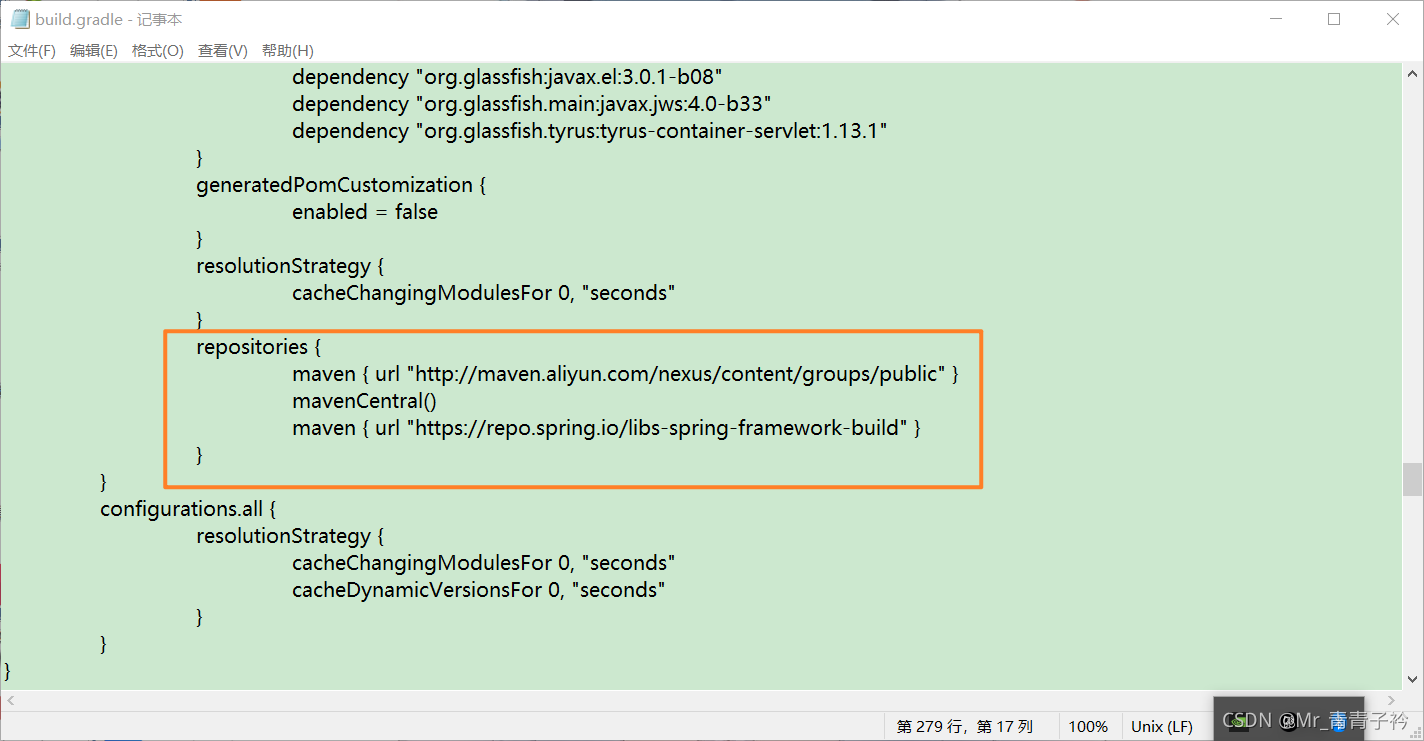Click the horizontal scrollbar track
Image resolution: width=1424 pixels, height=741 pixels.
[700, 701]
